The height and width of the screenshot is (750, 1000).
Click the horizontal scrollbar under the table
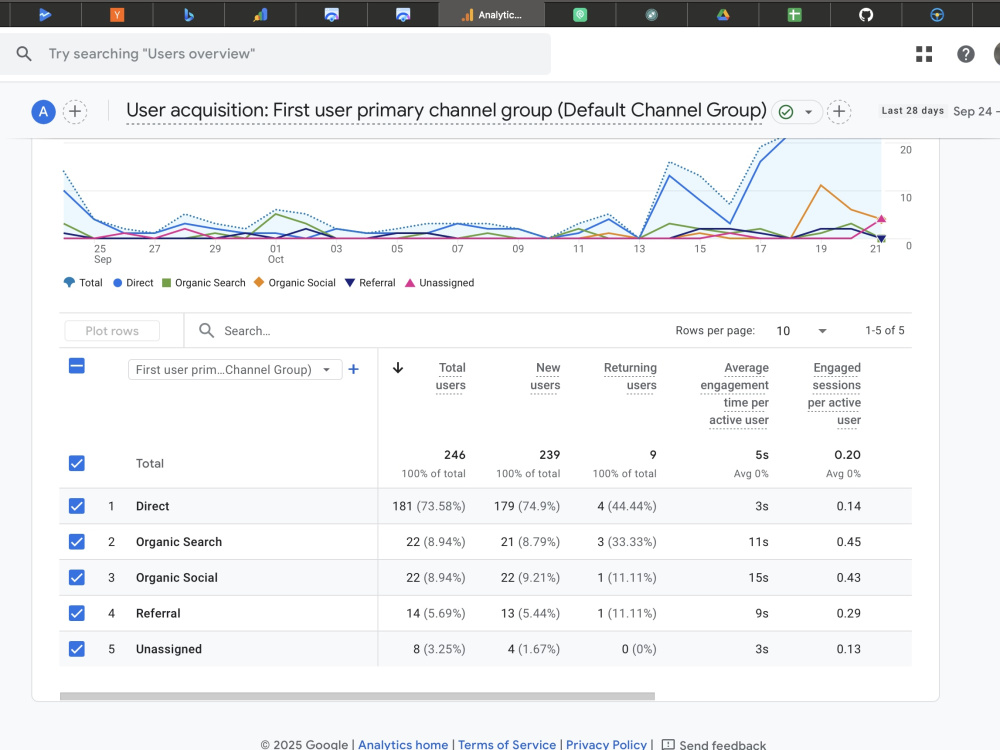point(357,696)
